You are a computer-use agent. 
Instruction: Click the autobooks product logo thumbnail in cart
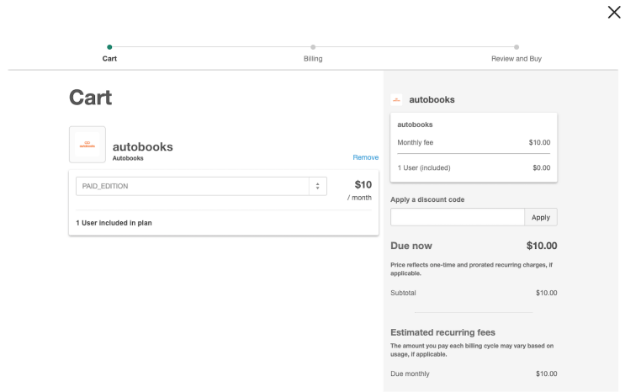coord(87,144)
